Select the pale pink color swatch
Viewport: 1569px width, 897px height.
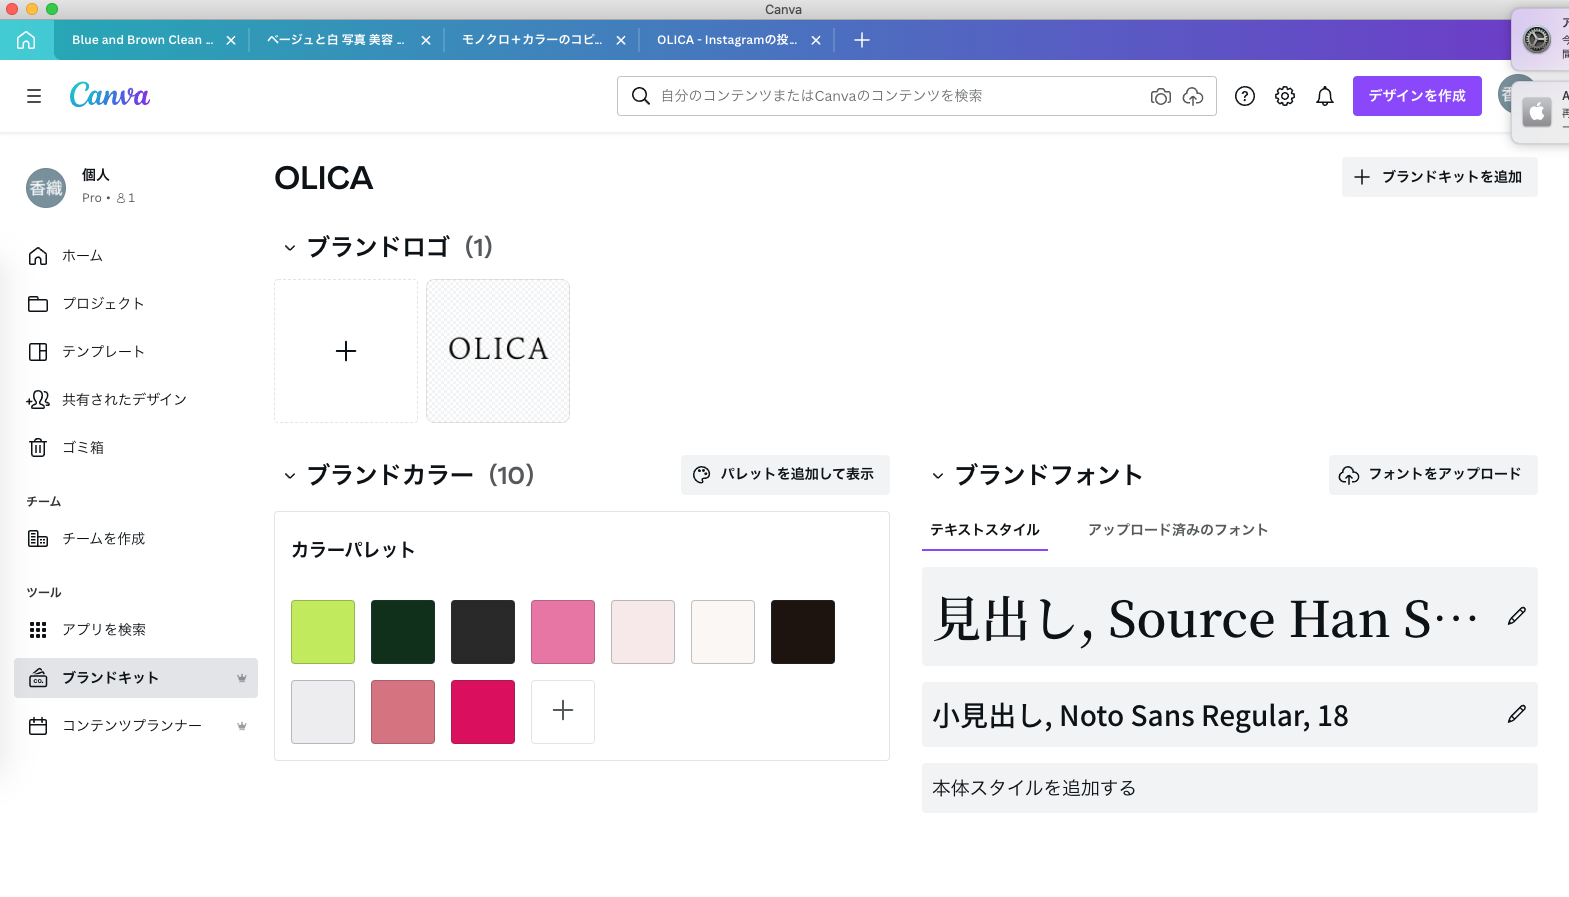coord(643,632)
